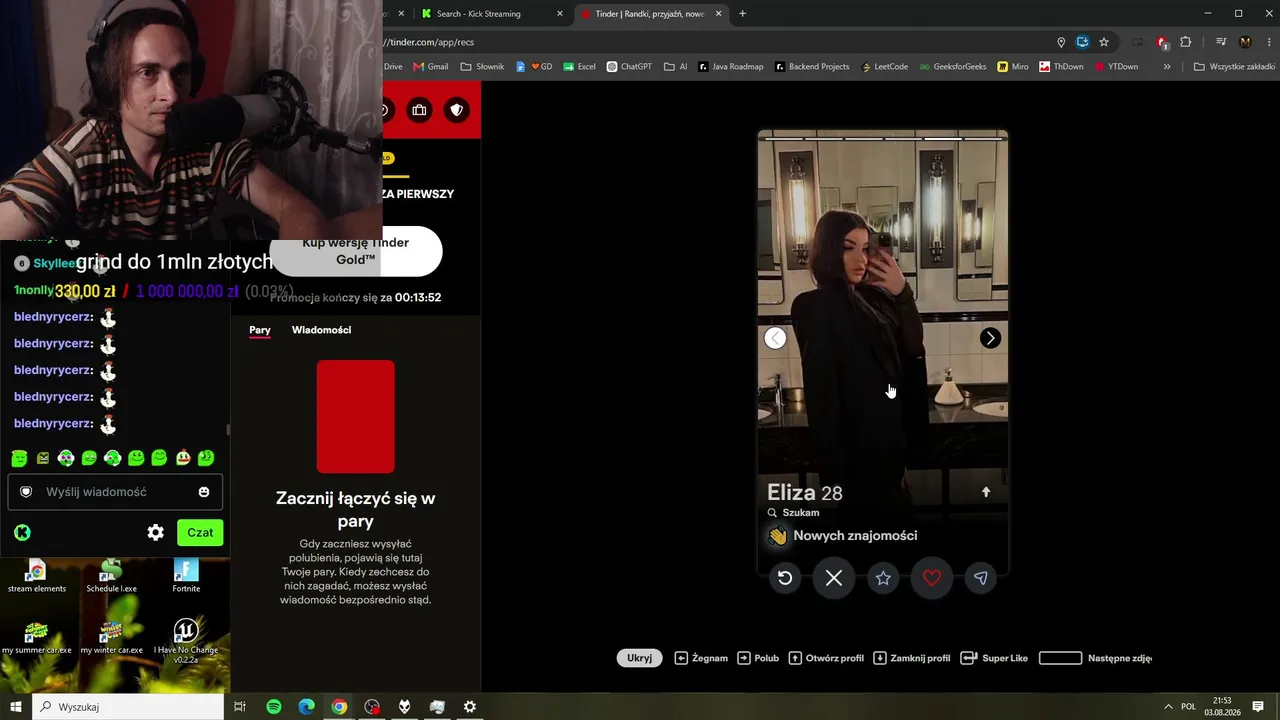This screenshot has width=1280, height=720.
Task: Open the notification center icon
Action: coord(1258,707)
